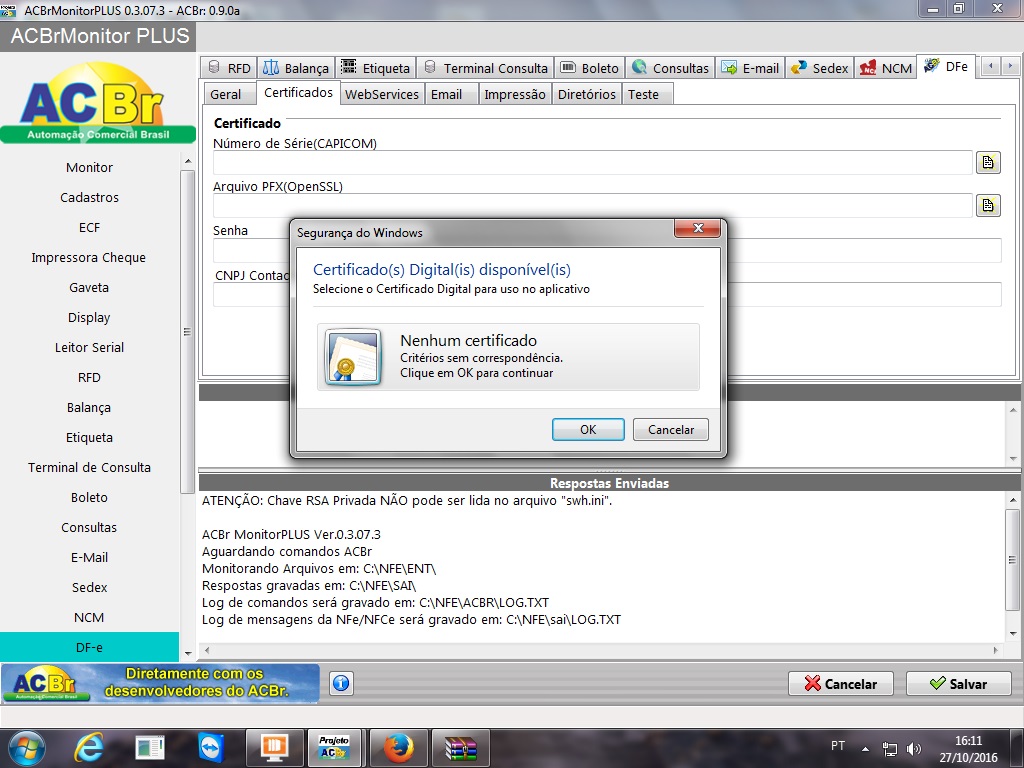Switch to Etiqueta tab

click(376, 68)
